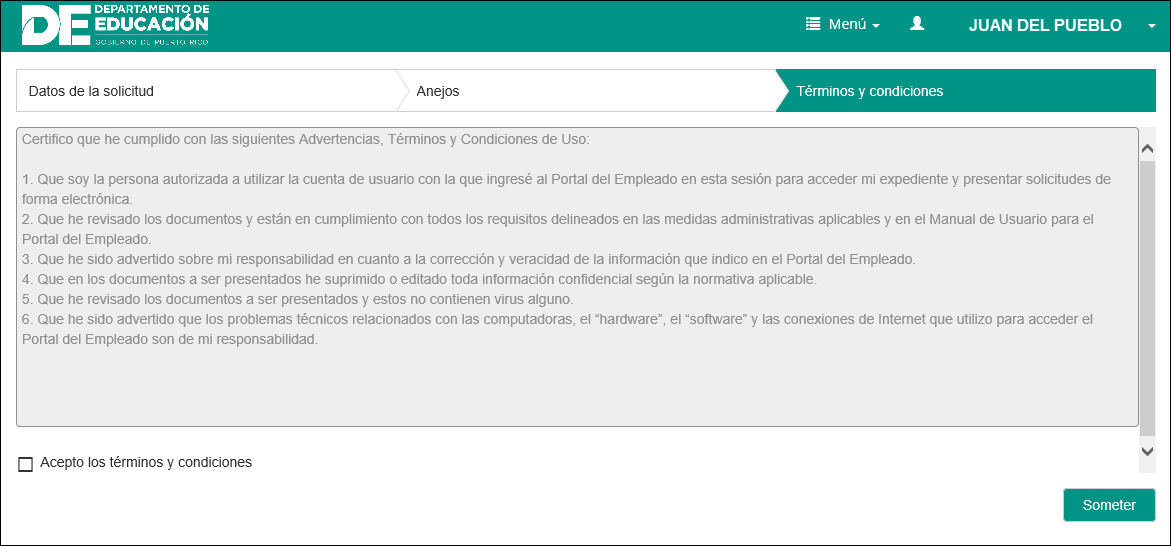Image resolution: width=1171 pixels, height=546 pixels.
Task: Click the 'Acepto los términos y condiciones' label
Action: tap(146, 463)
